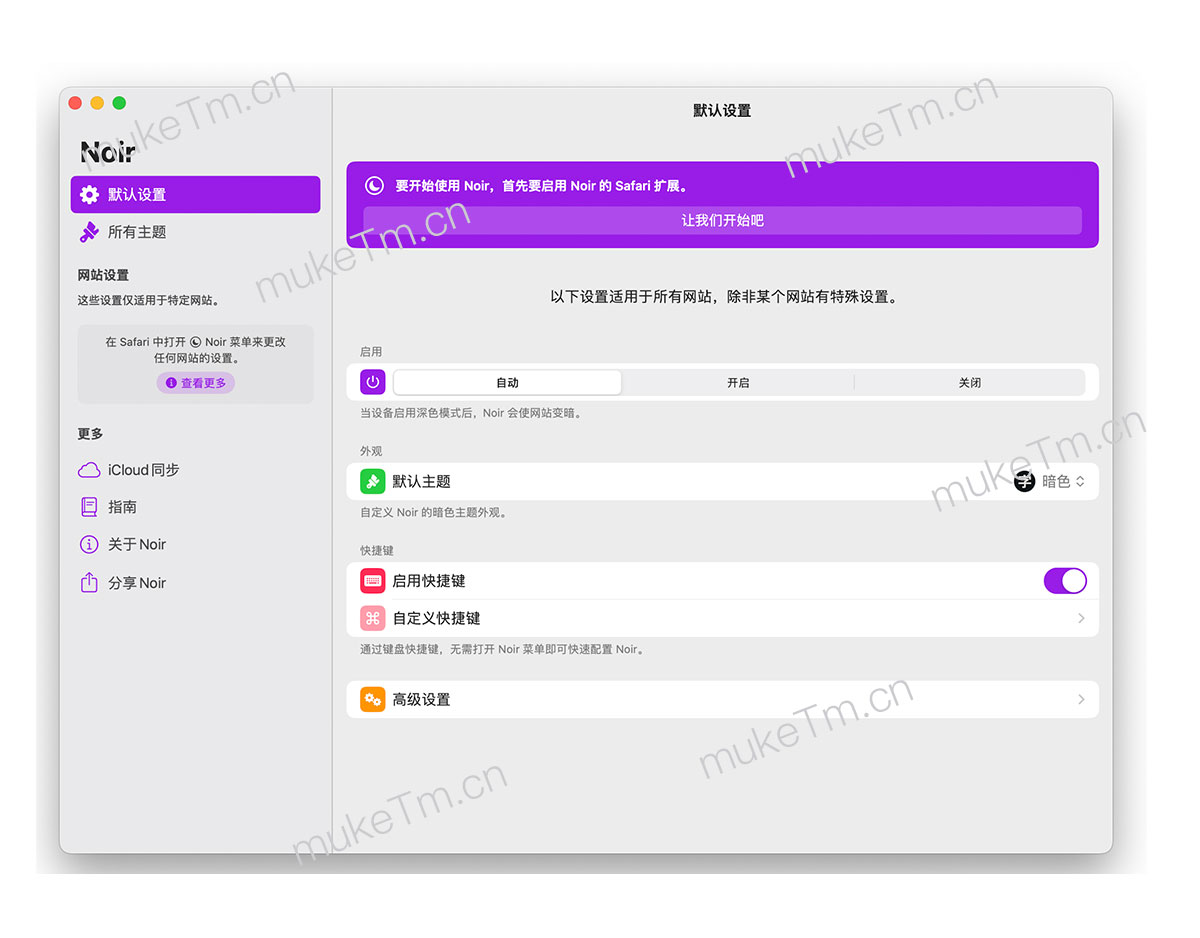Open 高级设置 via its chevron

(x=1081, y=699)
